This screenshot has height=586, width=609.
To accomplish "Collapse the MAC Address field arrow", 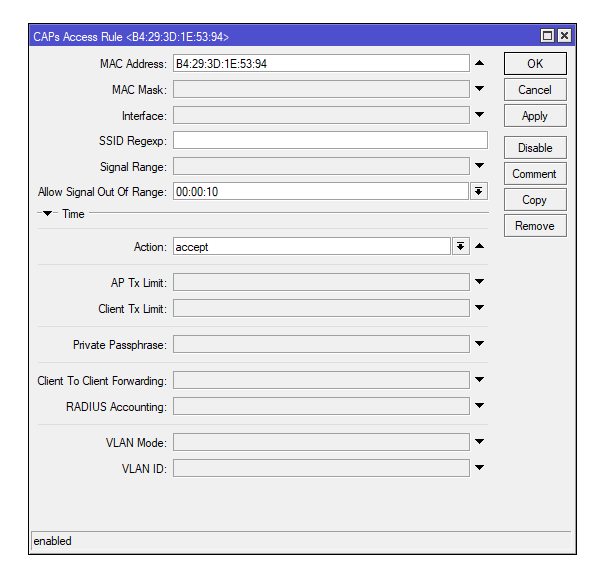I will point(480,63).
